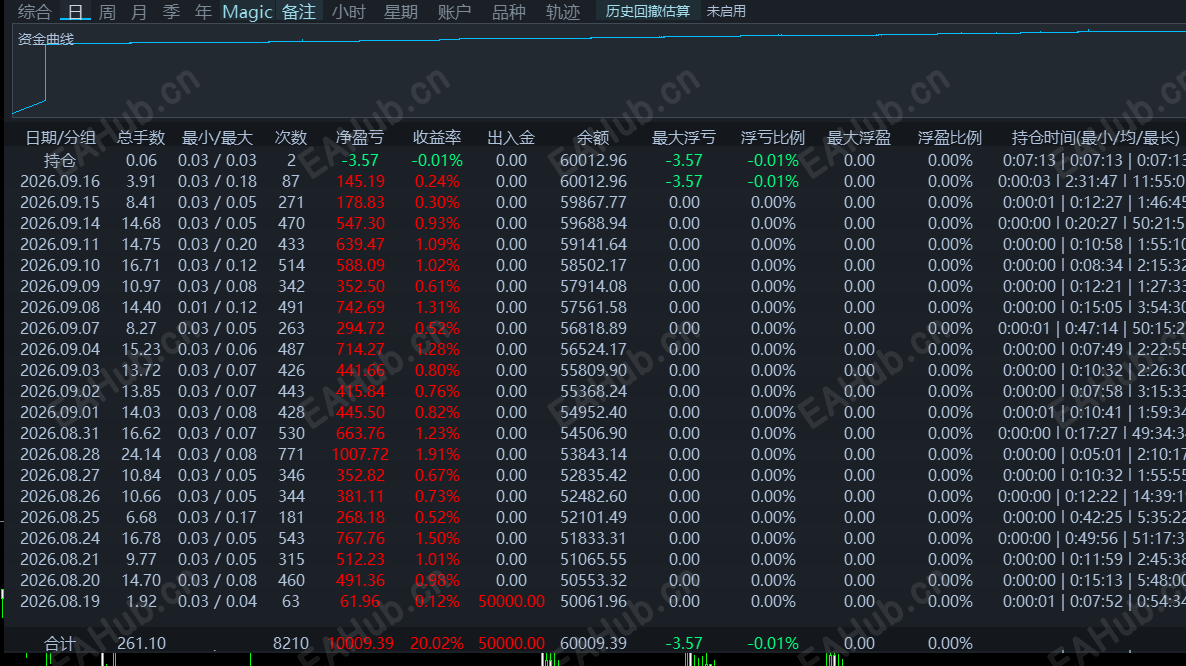This screenshot has height=666, width=1186.
Task: Toggle the 未启用 status label
Action: tap(726, 11)
